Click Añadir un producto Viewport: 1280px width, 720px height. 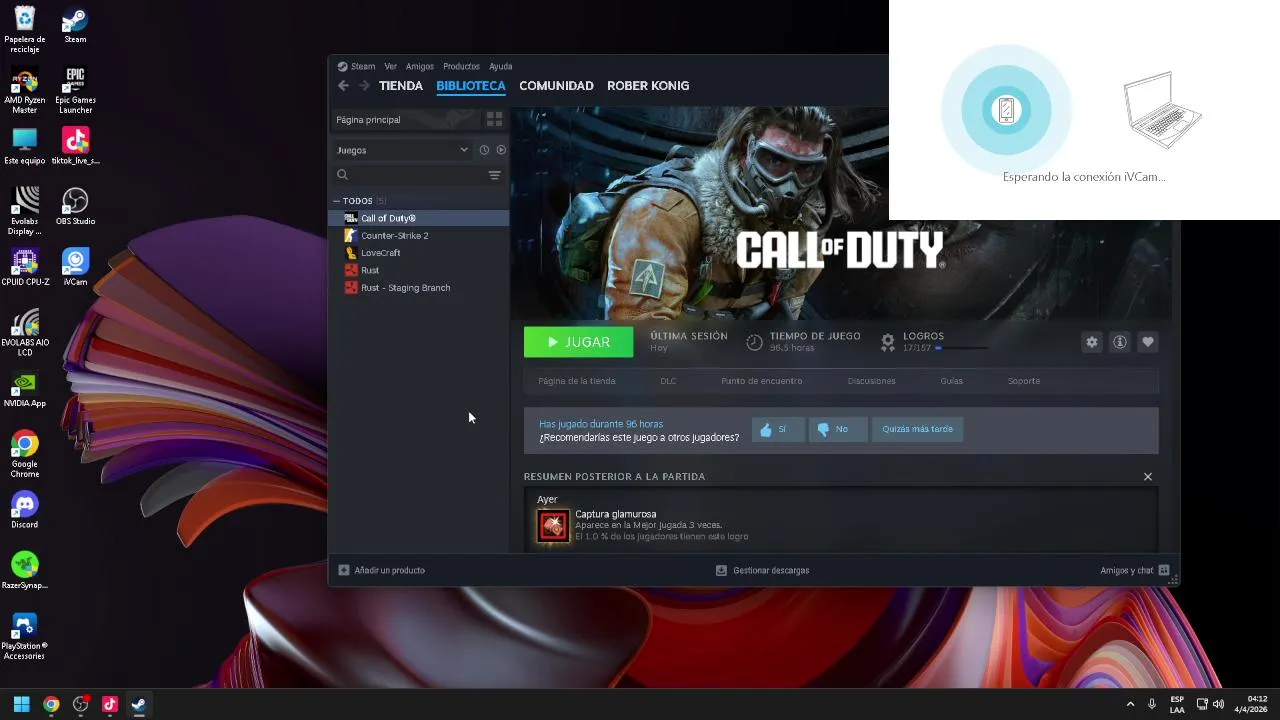(x=382, y=570)
